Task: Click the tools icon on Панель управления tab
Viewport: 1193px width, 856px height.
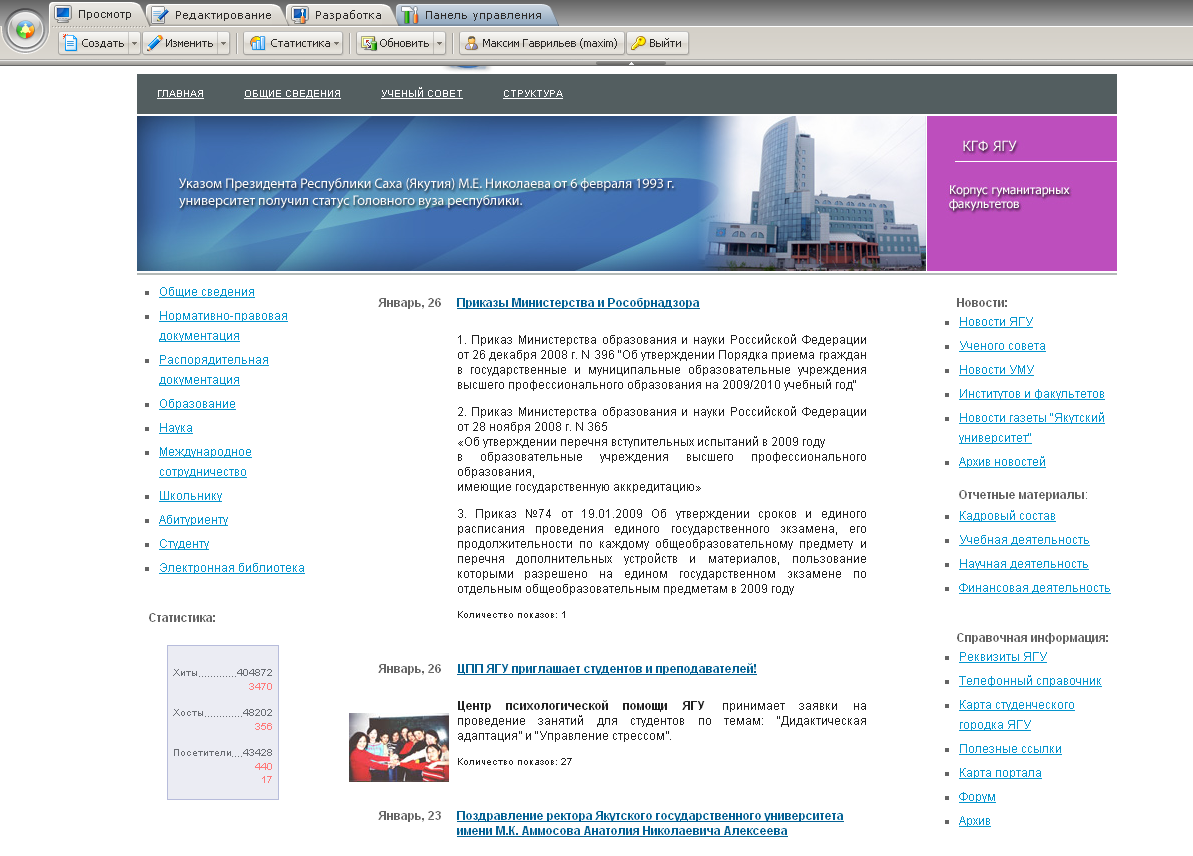Action: click(410, 14)
